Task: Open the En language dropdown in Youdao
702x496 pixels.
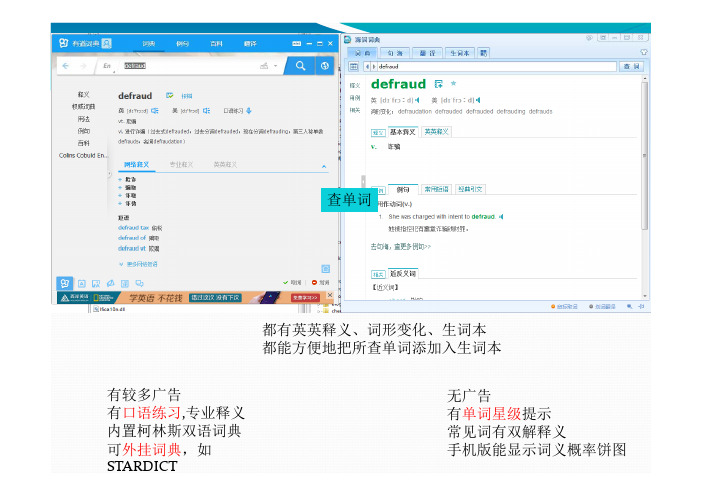Action: point(107,66)
